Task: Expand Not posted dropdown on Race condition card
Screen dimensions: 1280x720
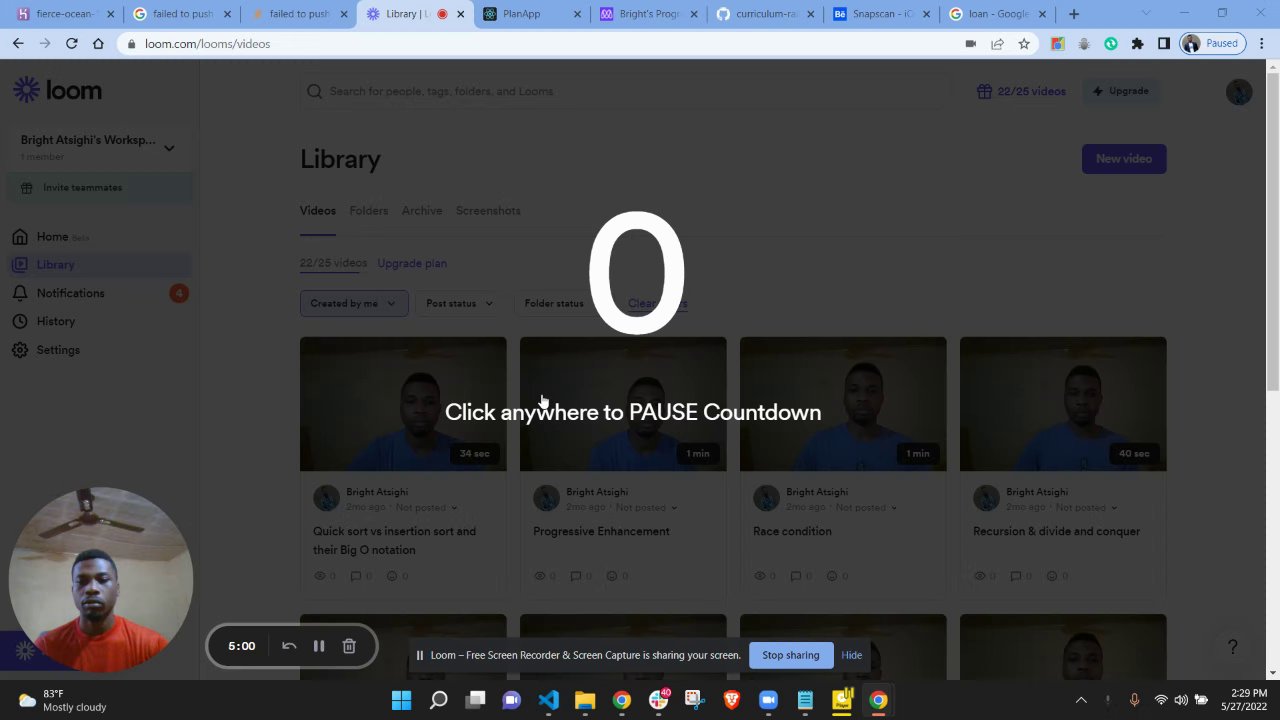Action: click(x=866, y=507)
